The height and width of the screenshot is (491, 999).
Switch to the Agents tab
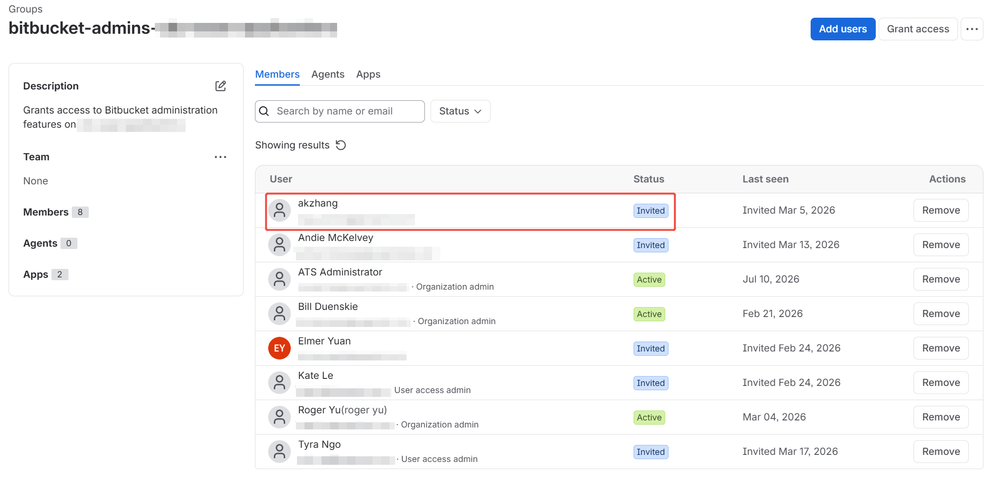[327, 75]
